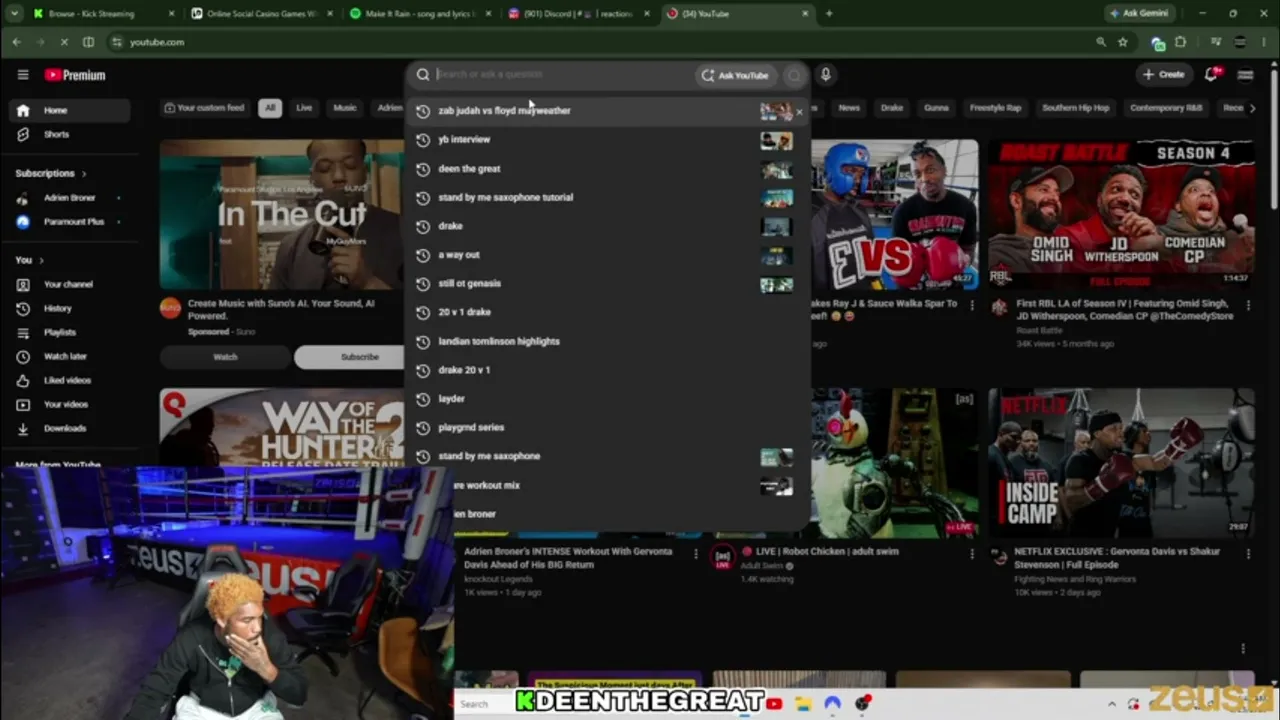Click the YouTube Premium logo
The image size is (1280, 720).
pyautogui.click(x=75, y=75)
